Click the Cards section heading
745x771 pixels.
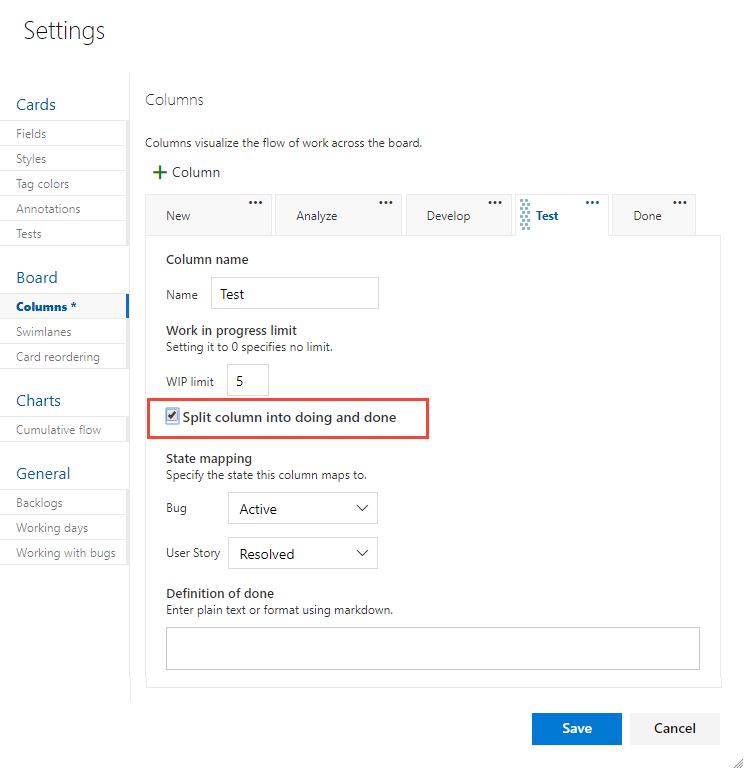point(36,105)
